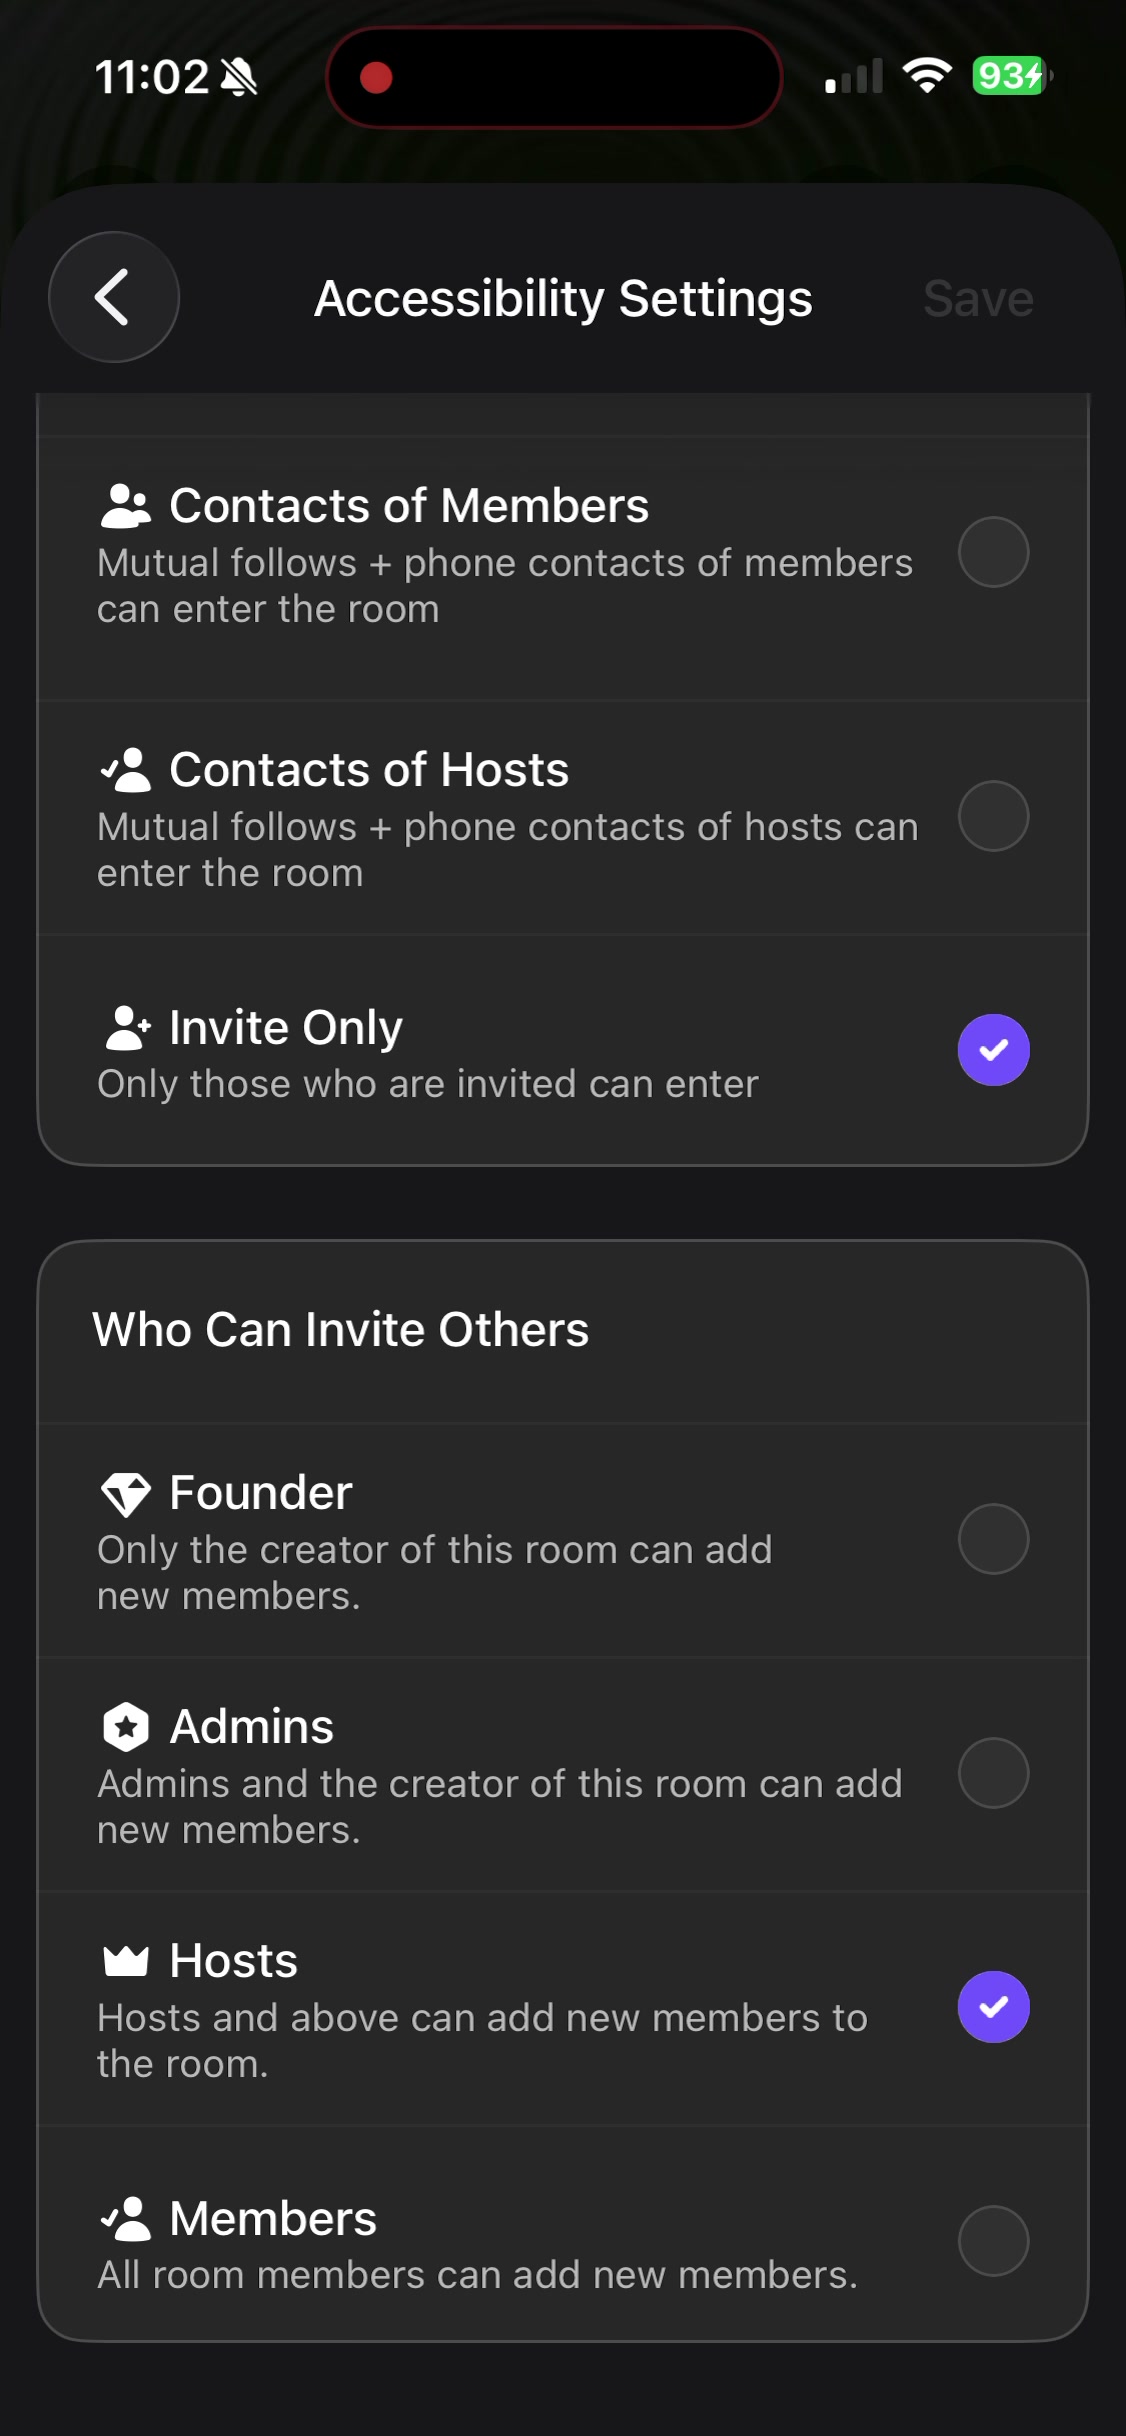The width and height of the screenshot is (1126, 2436).
Task: Click the Contacts of Members people icon
Action: tap(126, 506)
